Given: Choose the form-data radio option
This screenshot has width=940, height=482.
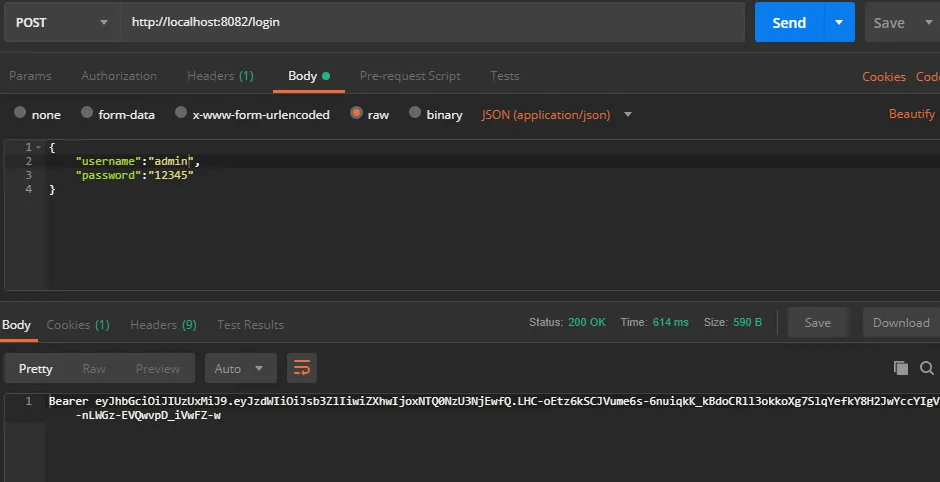Looking at the screenshot, I should pyautogui.click(x=87, y=114).
